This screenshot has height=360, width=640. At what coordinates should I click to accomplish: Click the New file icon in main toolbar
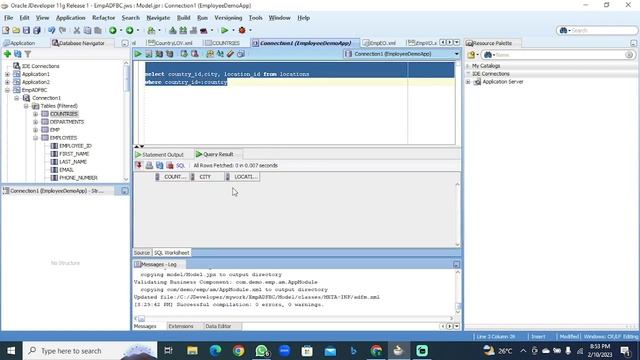pos(6,30)
